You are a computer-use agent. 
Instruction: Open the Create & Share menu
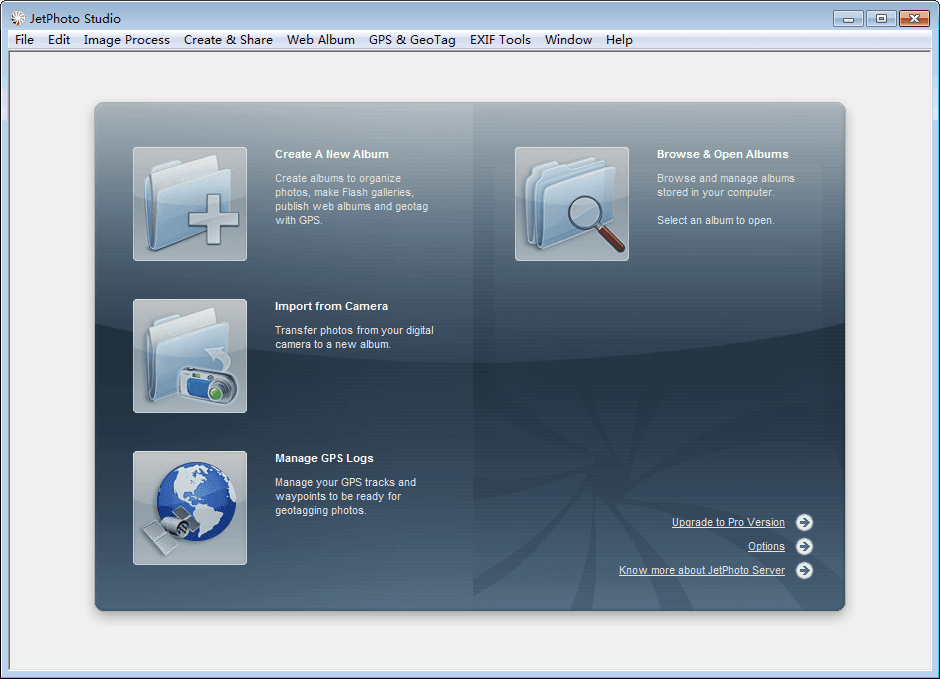pos(228,40)
